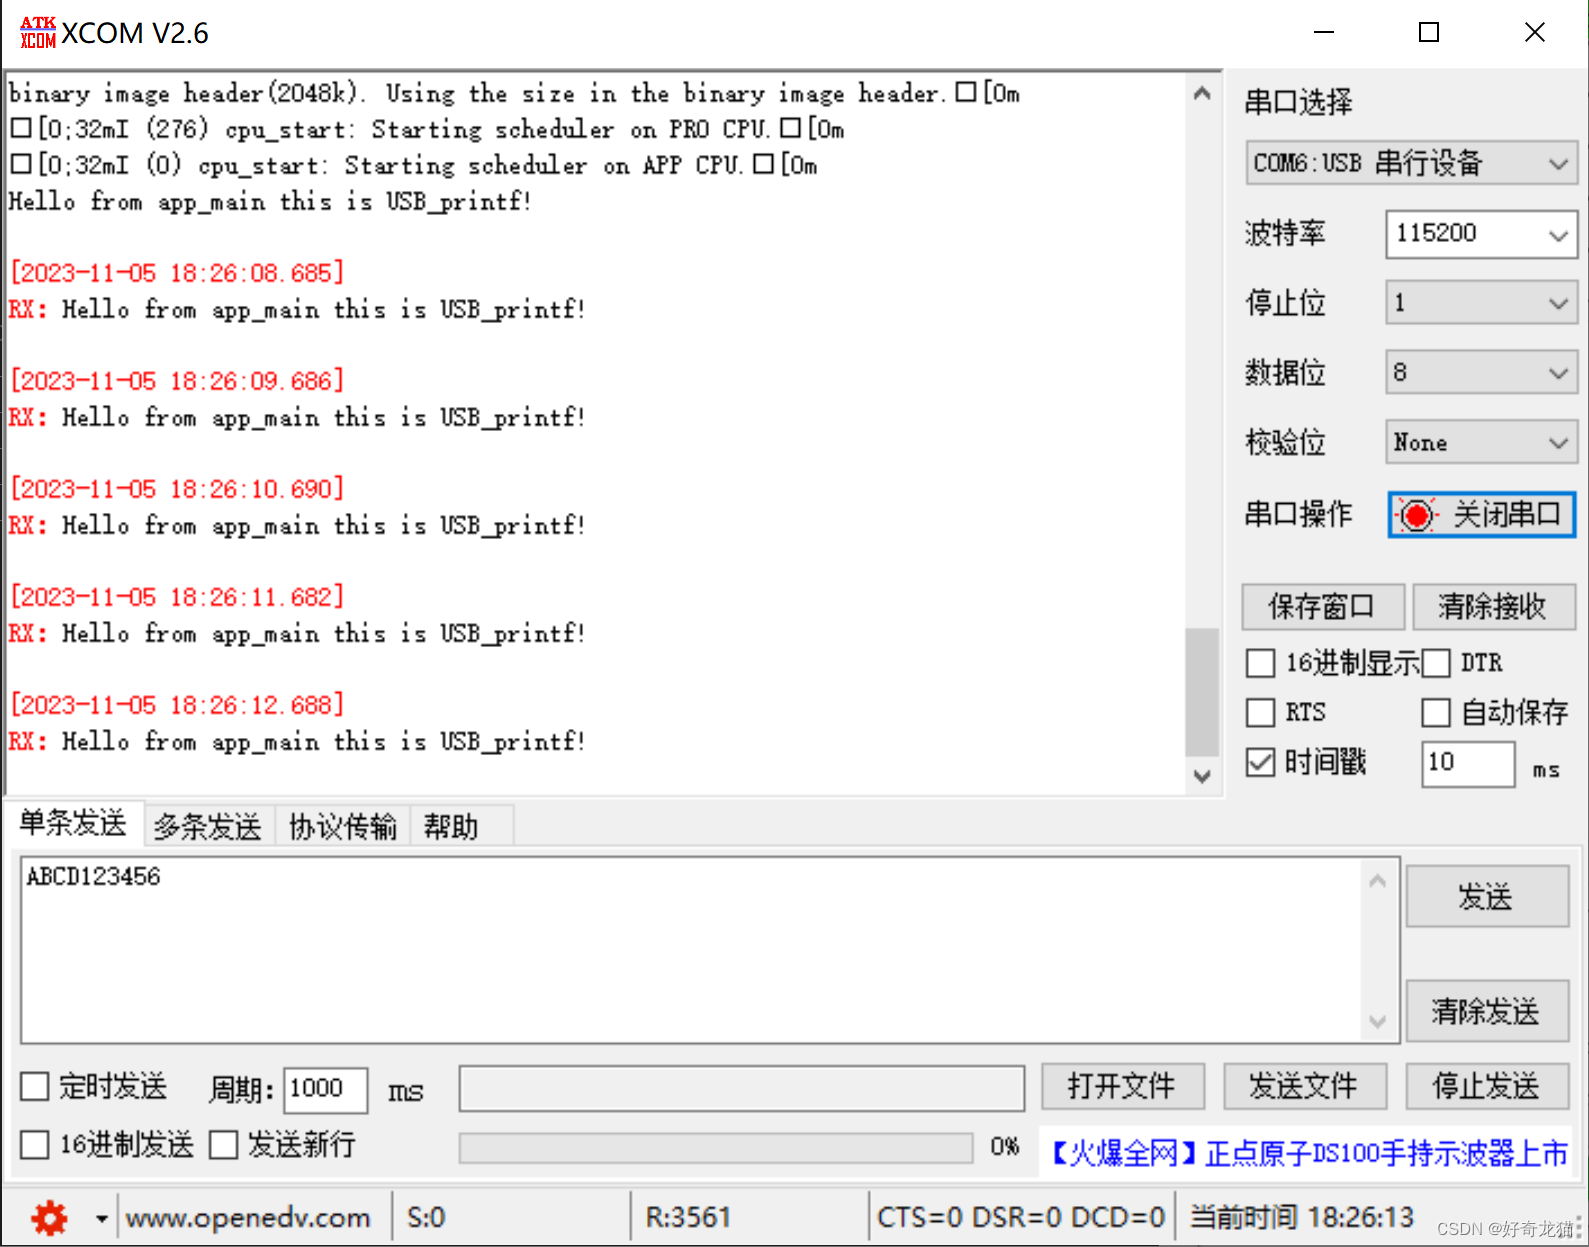This screenshot has height=1247, width=1589.
Task: Toggle the RTS checkbox
Action: [x=1261, y=713]
